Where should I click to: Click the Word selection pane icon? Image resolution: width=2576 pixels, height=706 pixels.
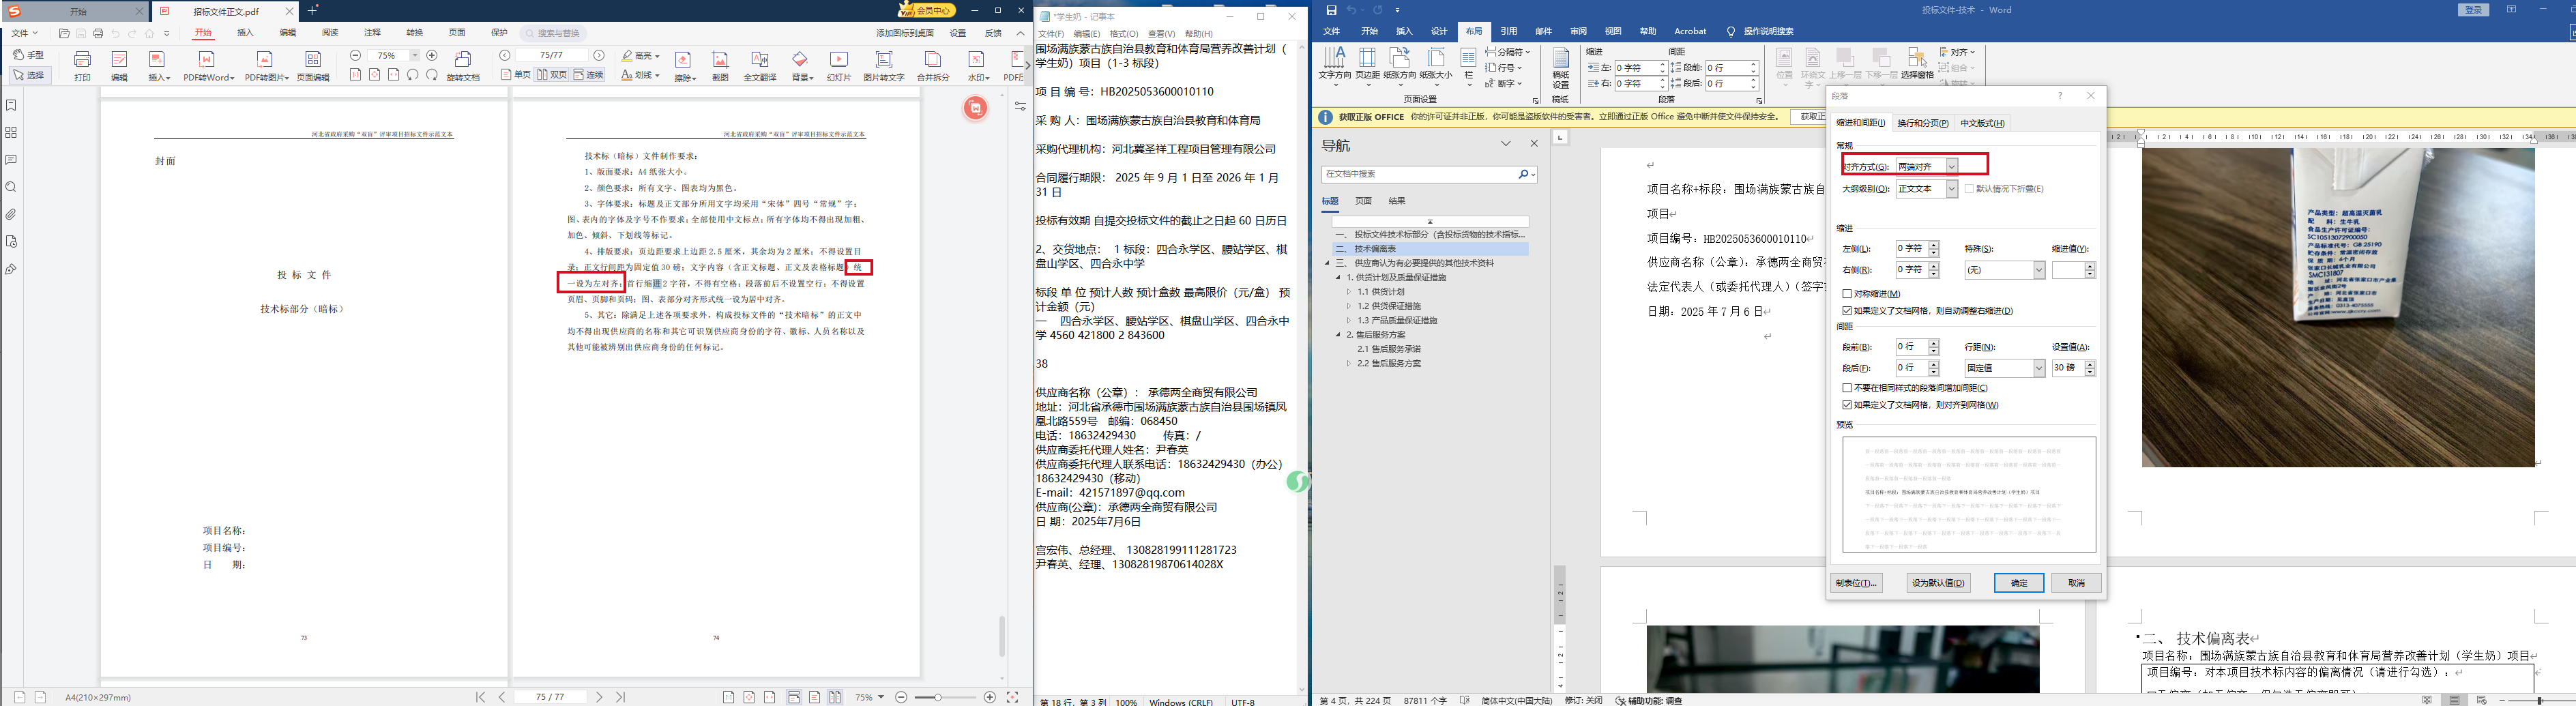(1917, 63)
